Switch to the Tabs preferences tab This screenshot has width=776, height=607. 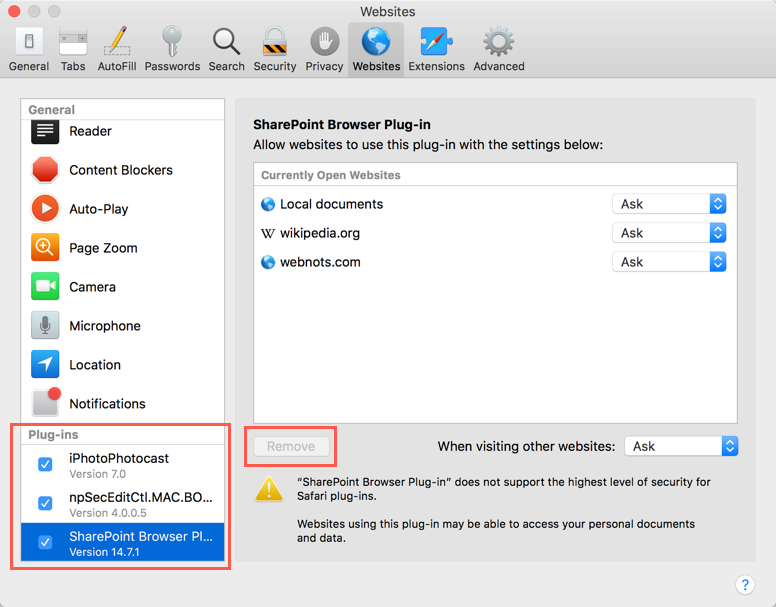coord(73,49)
